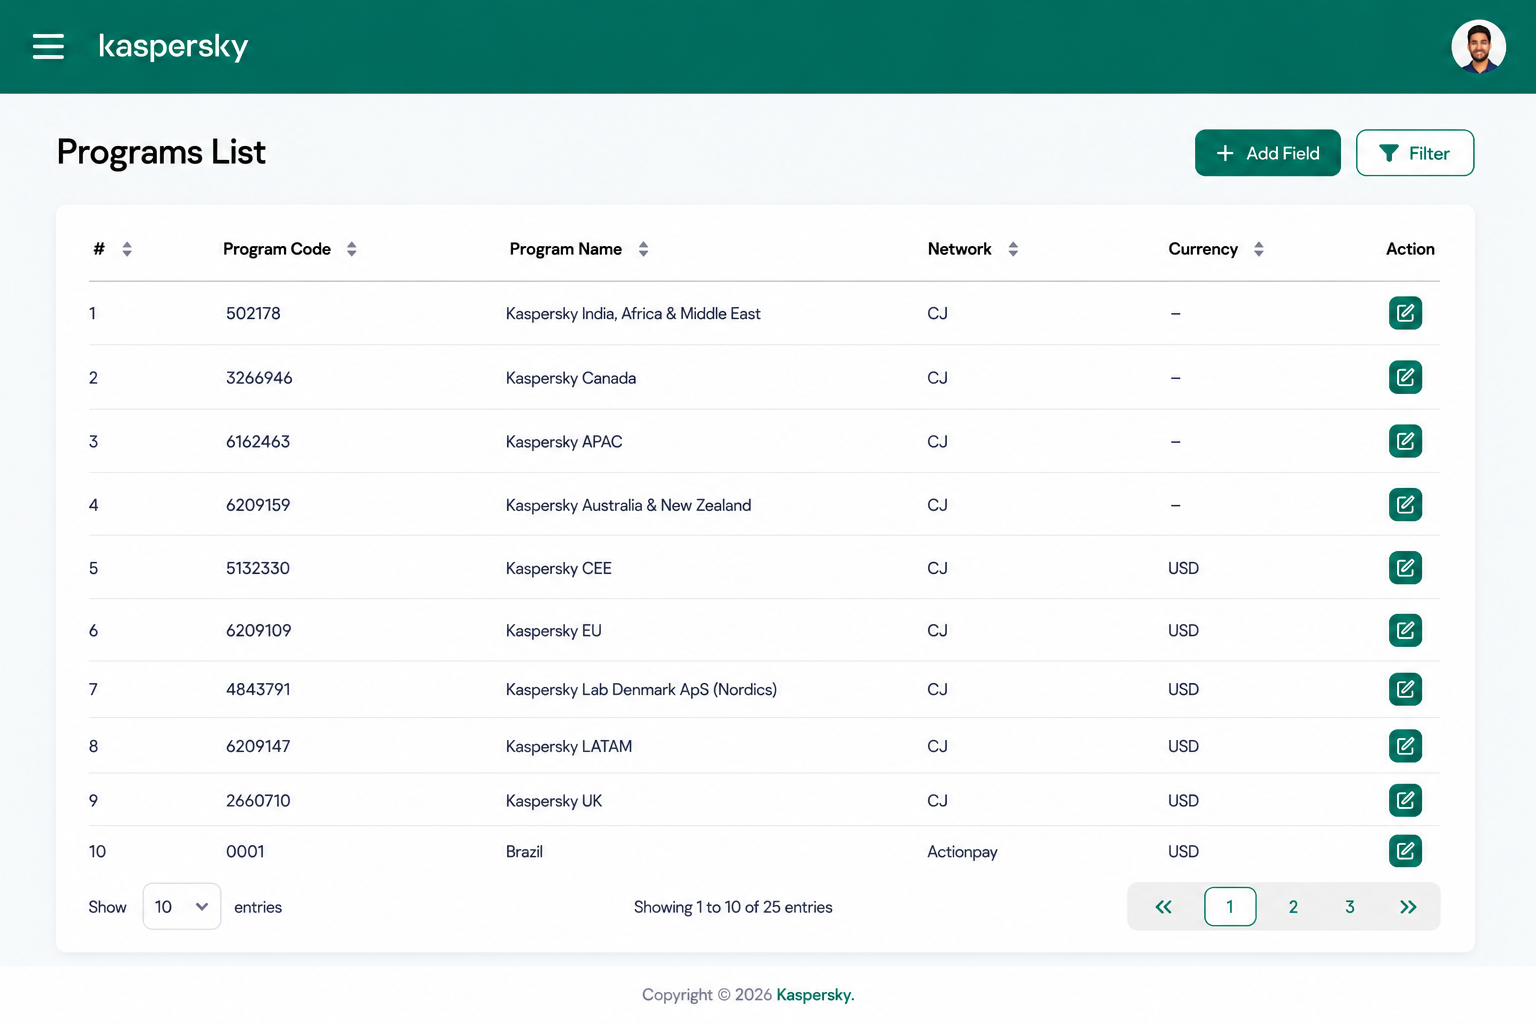Viewport: 1536px width, 1024px height.
Task: Select the Kaspersky APAC program name
Action: [x=564, y=442]
